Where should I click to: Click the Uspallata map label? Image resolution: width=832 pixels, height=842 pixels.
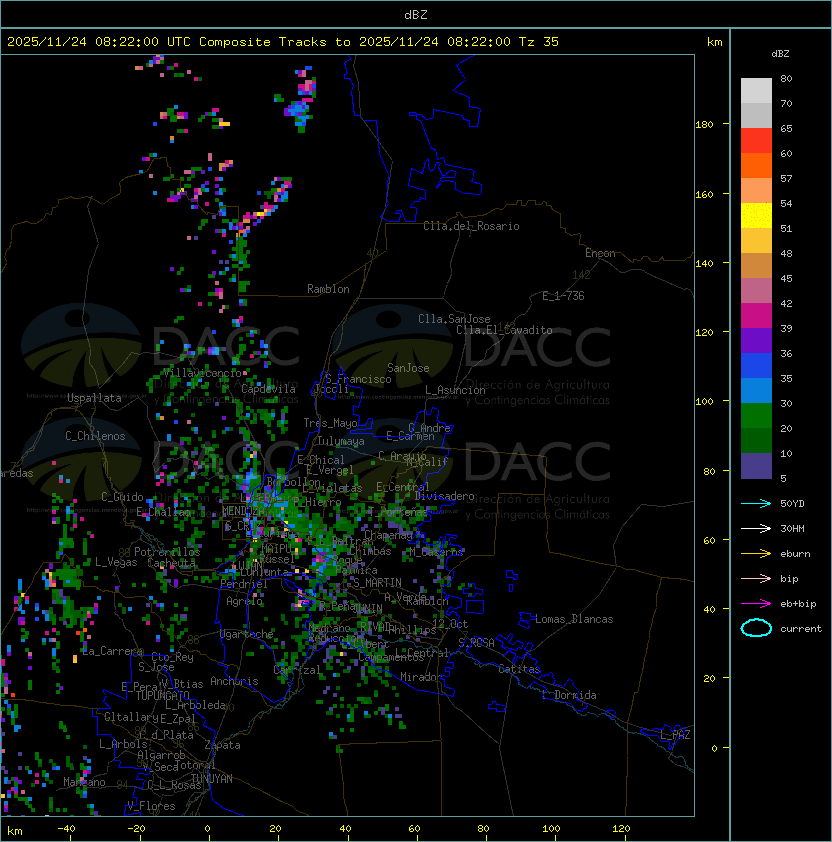pyautogui.click(x=94, y=398)
